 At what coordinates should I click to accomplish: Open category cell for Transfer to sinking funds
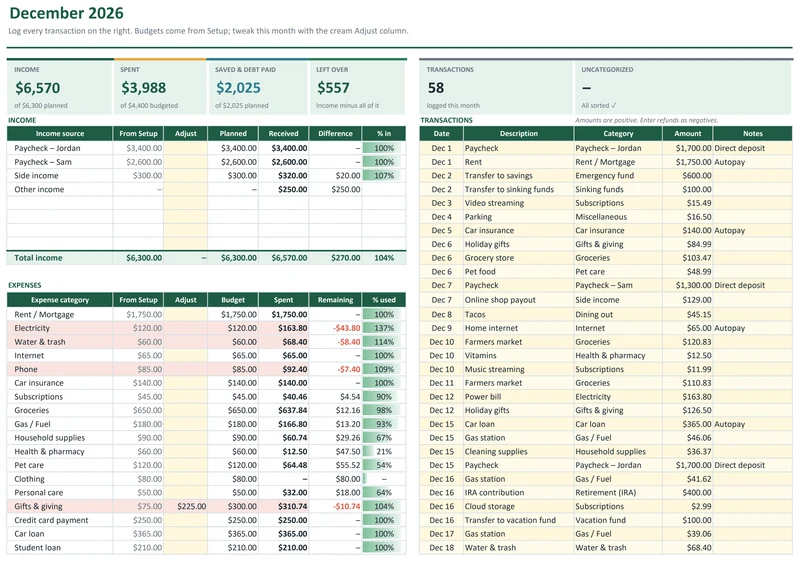618,189
